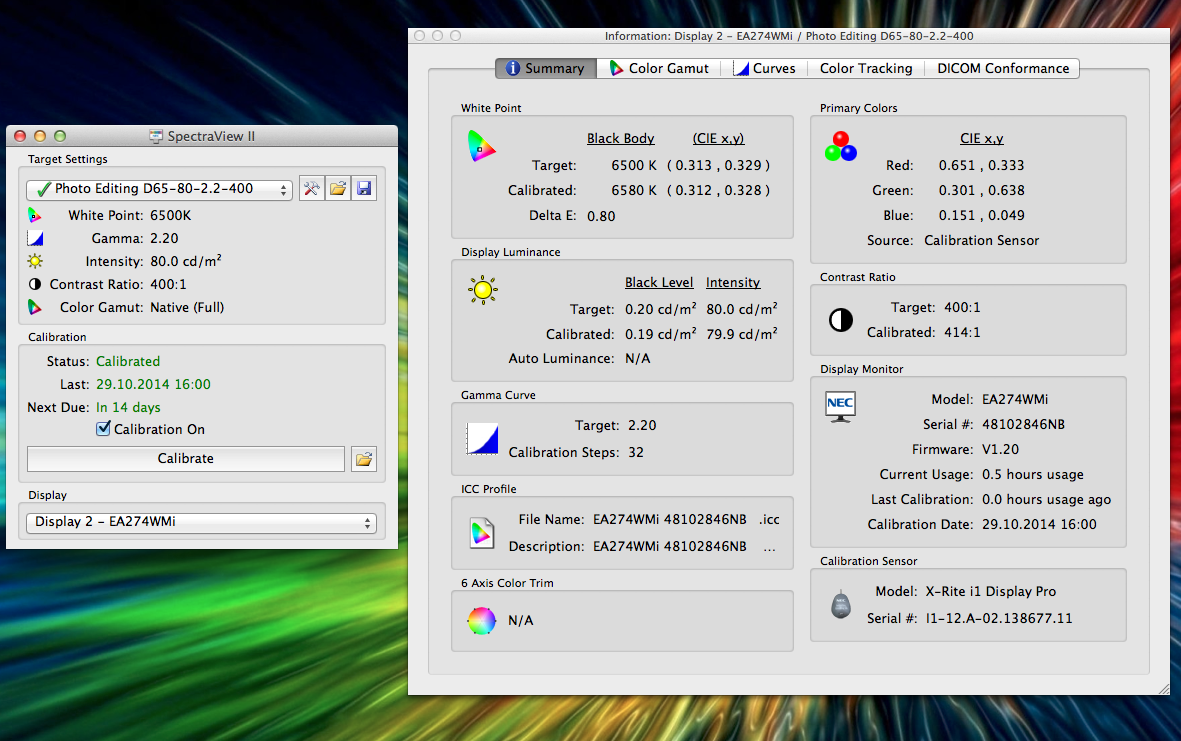Click the Contrast Ratio icon in Information window
The image size is (1181, 741).
841,320
